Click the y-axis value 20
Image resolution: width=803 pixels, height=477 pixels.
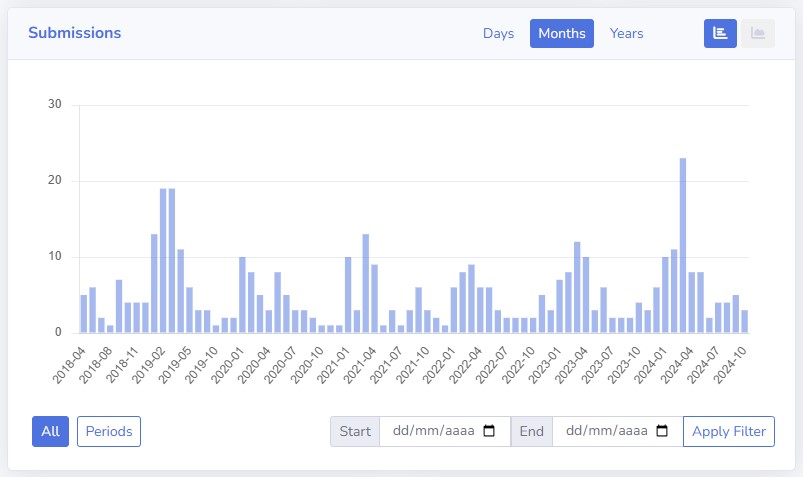click(55, 180)
